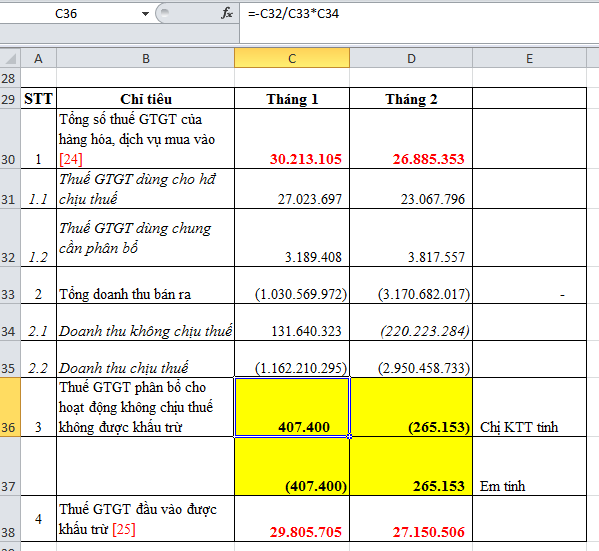
Task: Open the Name Box dropdown arrow
Action: click(x=145, y=14)
